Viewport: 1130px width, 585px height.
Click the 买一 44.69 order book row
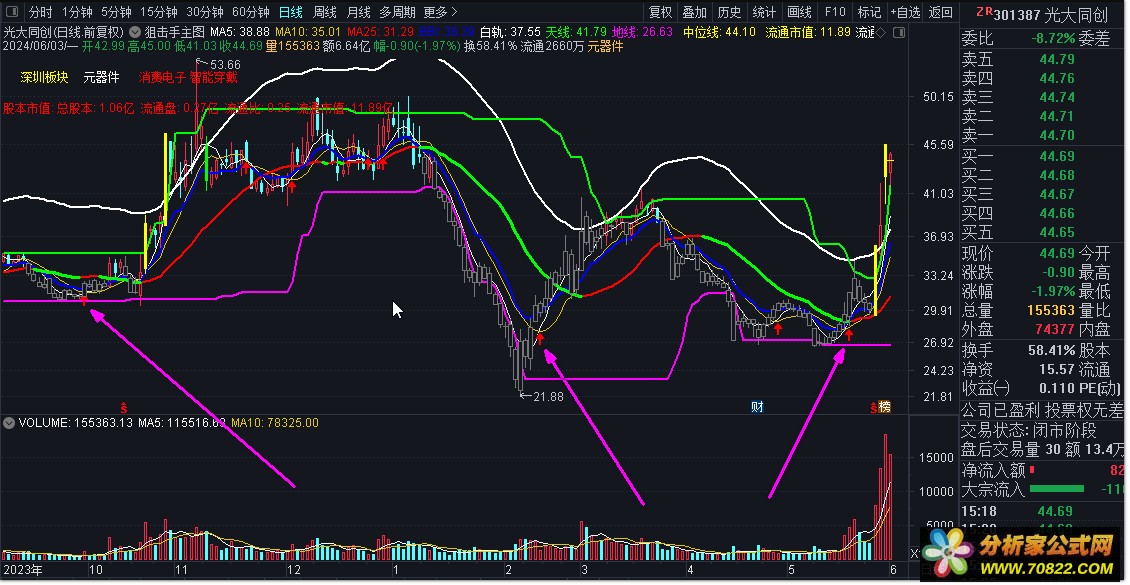pyautogui.click(x=1042, y=156)
